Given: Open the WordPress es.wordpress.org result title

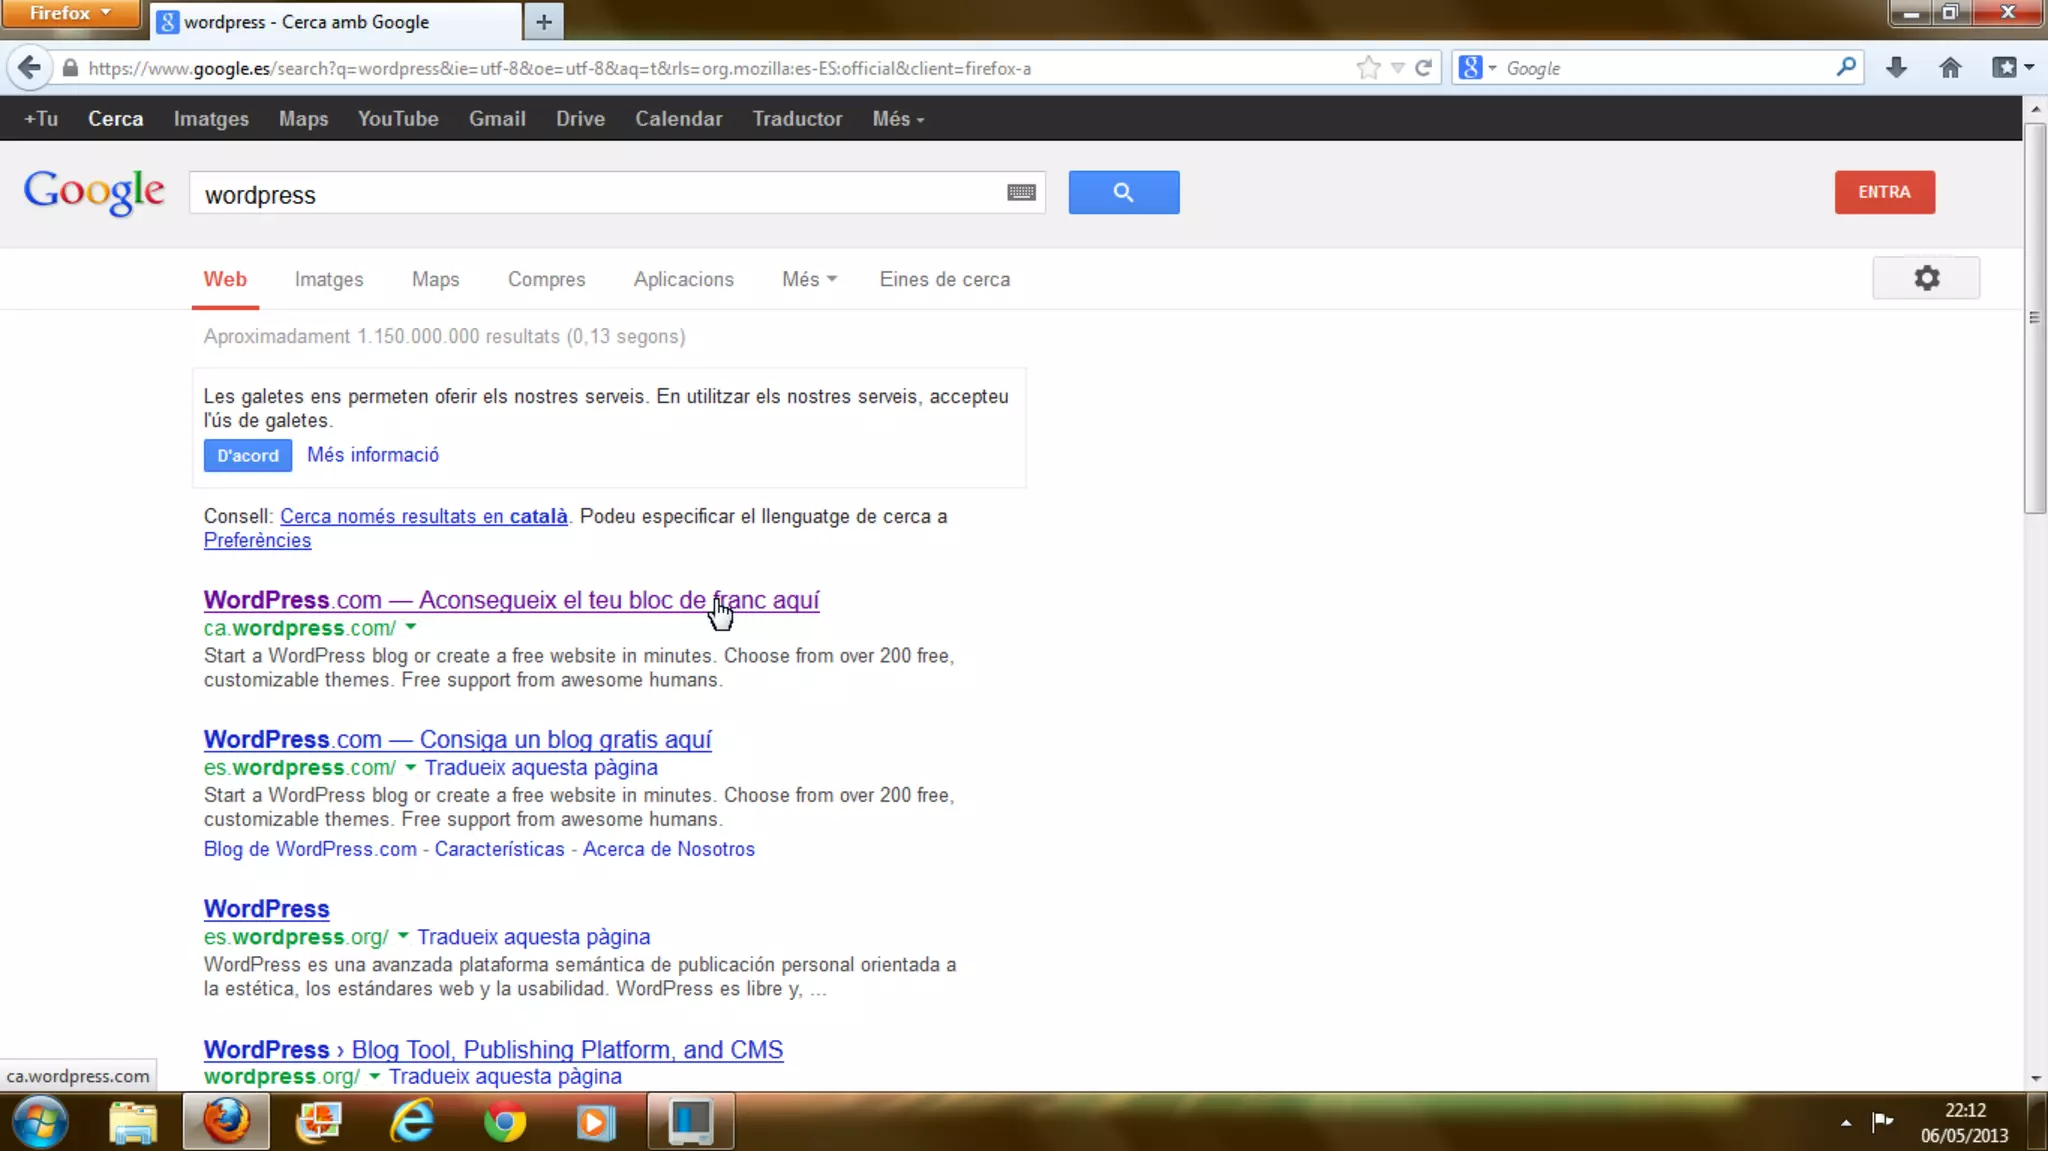Looking at the screenshot, I should point(266,909).
